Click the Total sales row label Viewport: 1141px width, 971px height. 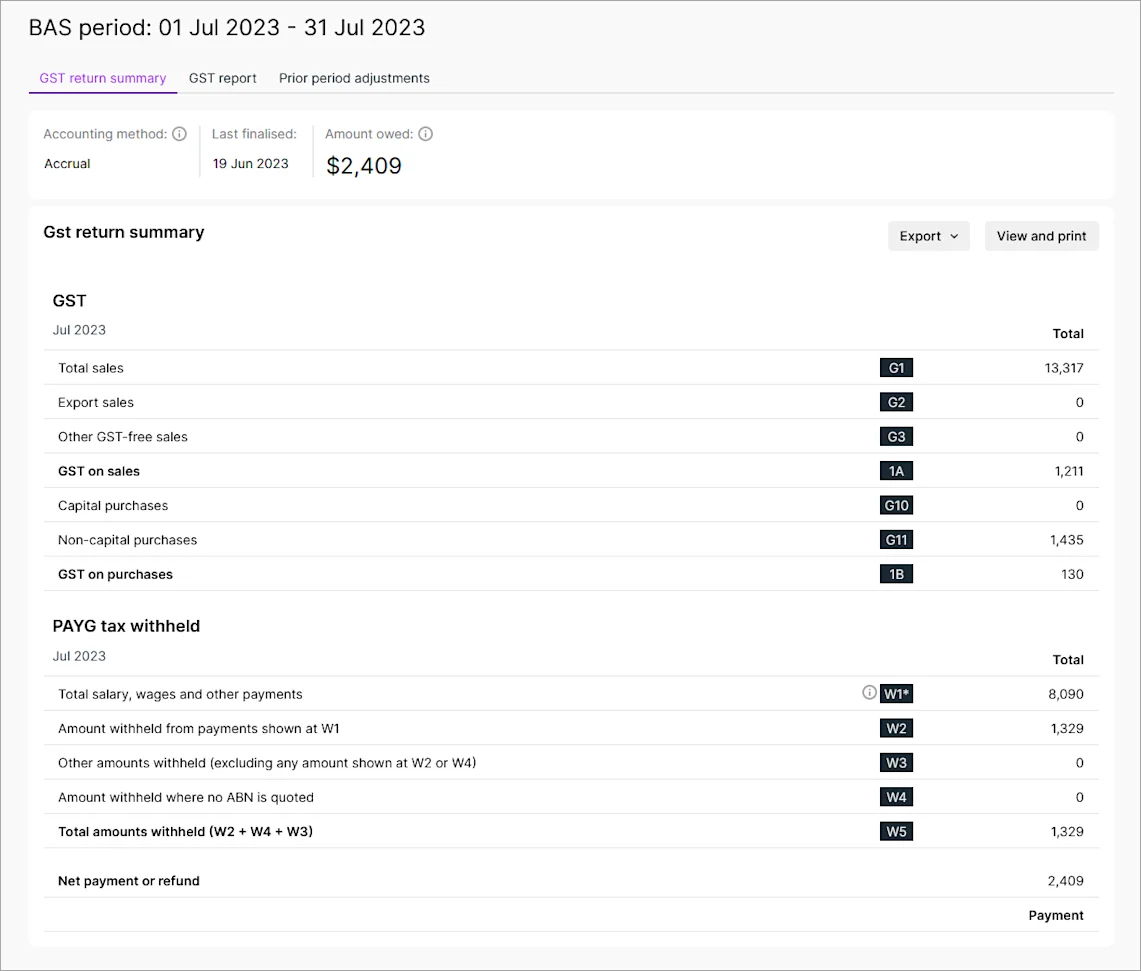(91, 368)
